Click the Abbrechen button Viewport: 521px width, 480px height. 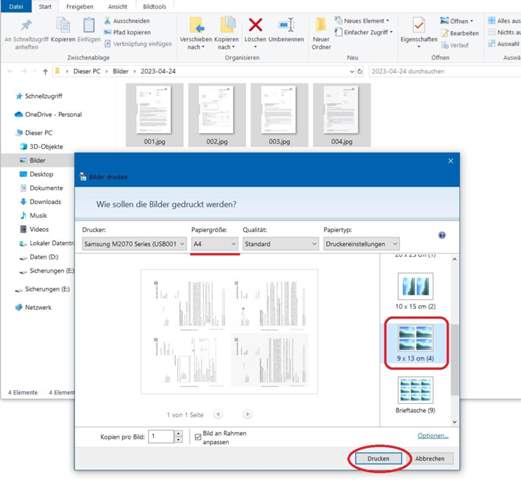click(x=430, y=459)
